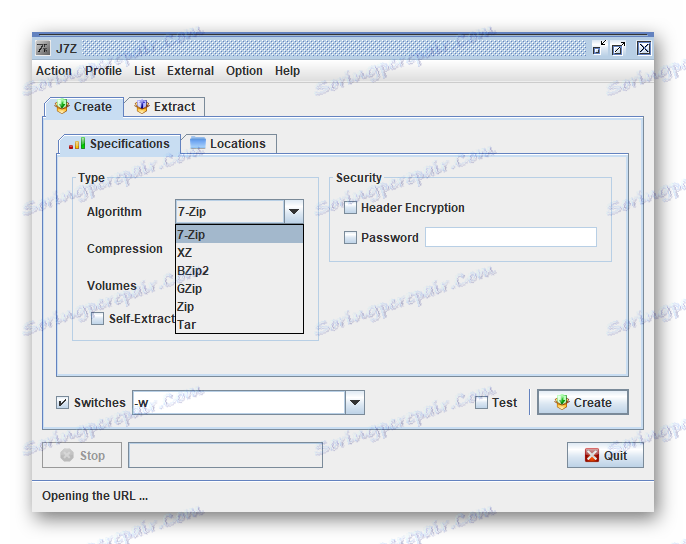Click the 'Opening the URL ...' status text

pyautogui.click(x=95, y=496)
